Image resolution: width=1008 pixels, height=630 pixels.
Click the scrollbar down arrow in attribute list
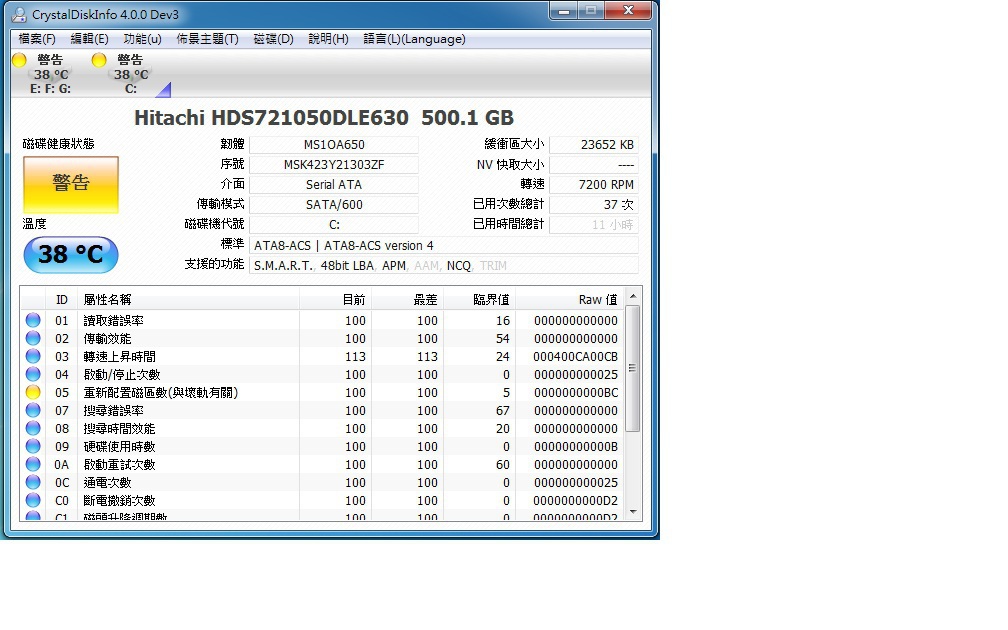click(x=633, y=512)
